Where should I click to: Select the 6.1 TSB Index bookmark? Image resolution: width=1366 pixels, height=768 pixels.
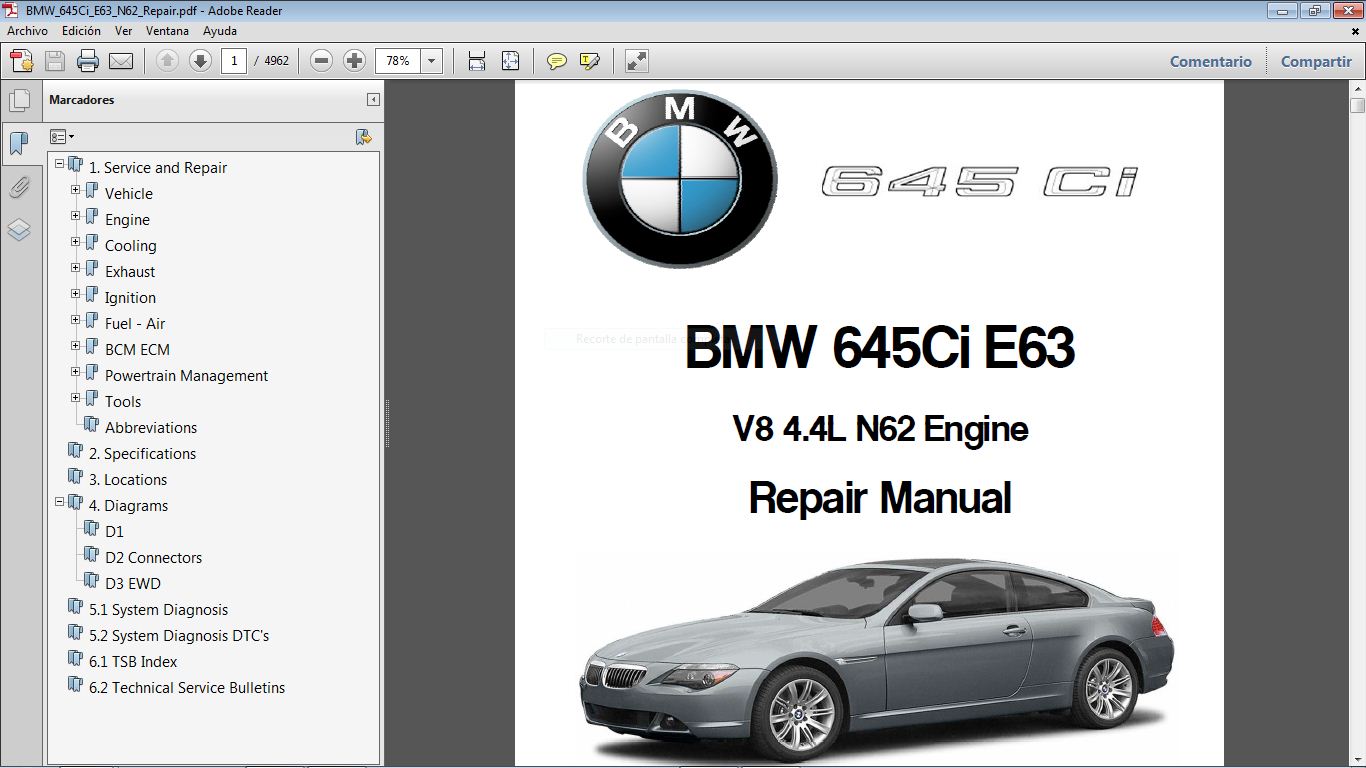point(133,662)
